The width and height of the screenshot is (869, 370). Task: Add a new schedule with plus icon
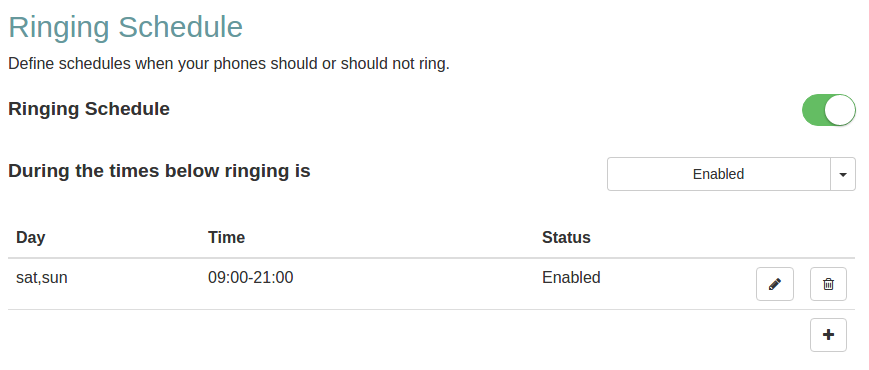pyautogui.click(x=828, y=335)
